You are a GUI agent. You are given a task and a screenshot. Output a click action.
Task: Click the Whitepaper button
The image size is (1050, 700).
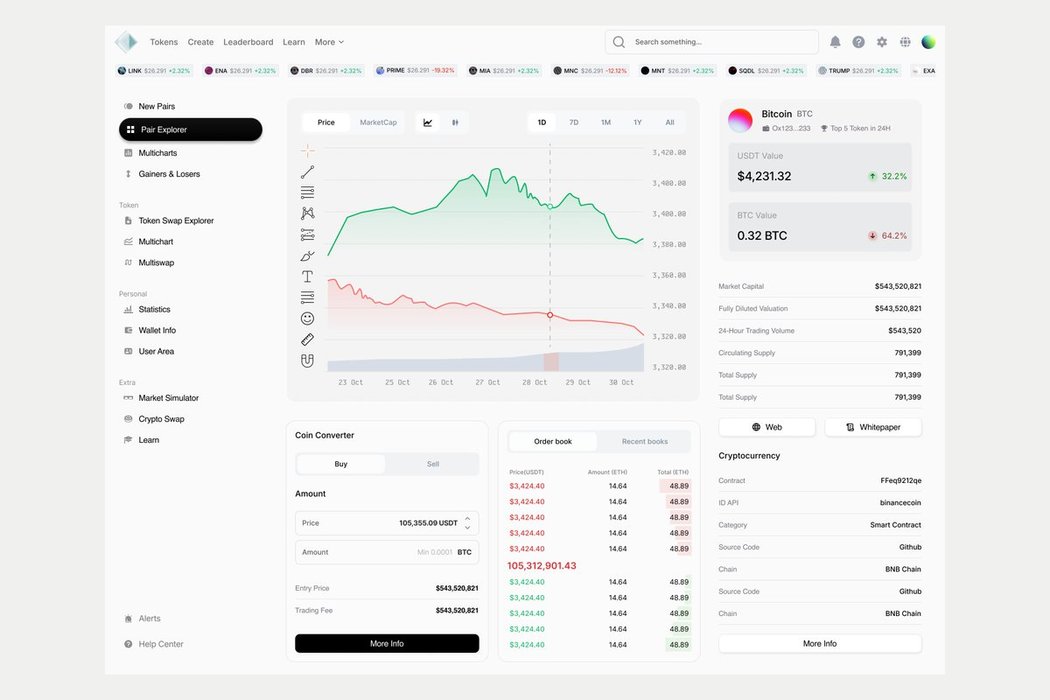872,427
